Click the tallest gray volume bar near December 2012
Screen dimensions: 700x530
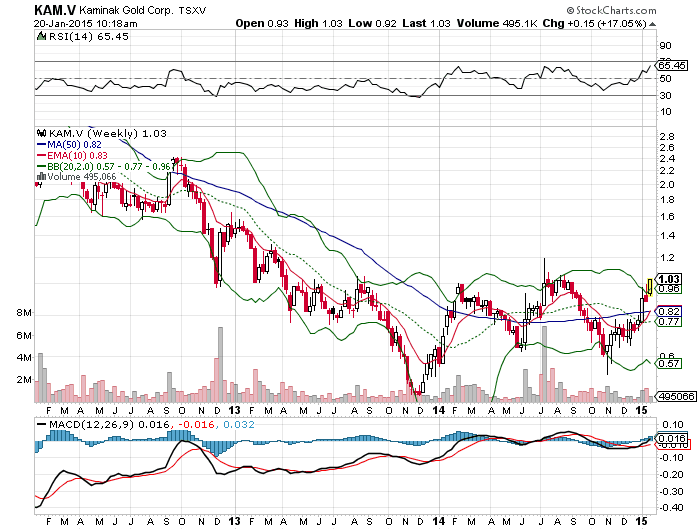[x=220, y=364]
